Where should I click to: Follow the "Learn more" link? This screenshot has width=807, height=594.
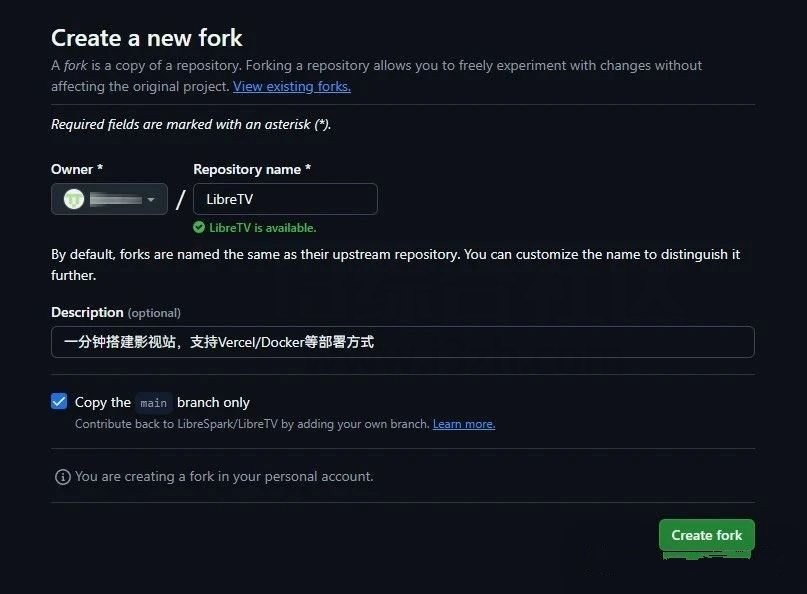(x=463, y=424)
